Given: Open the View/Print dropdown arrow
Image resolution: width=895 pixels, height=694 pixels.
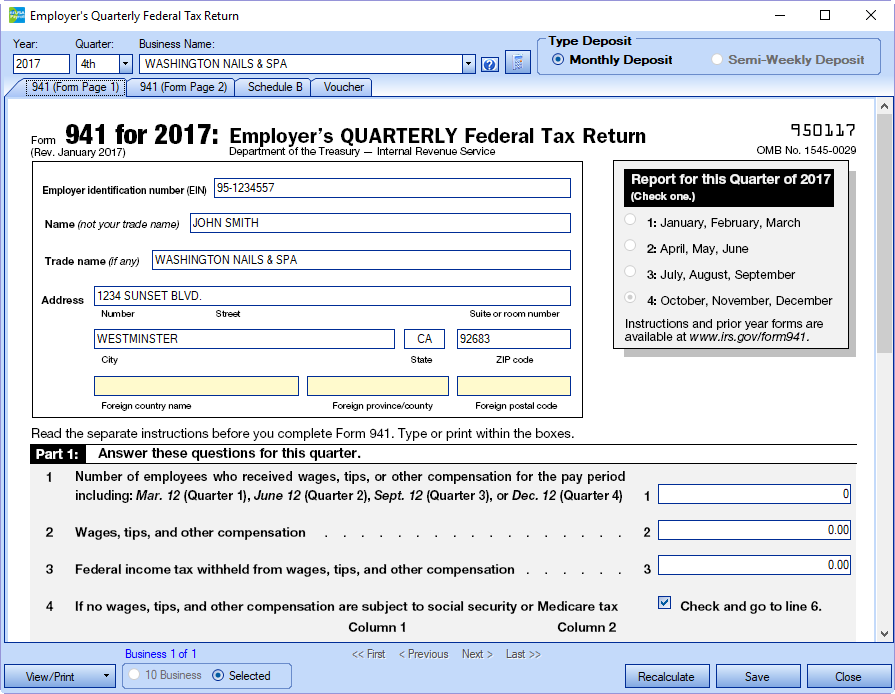Looking at the screenshot, I should click(107, 677).
